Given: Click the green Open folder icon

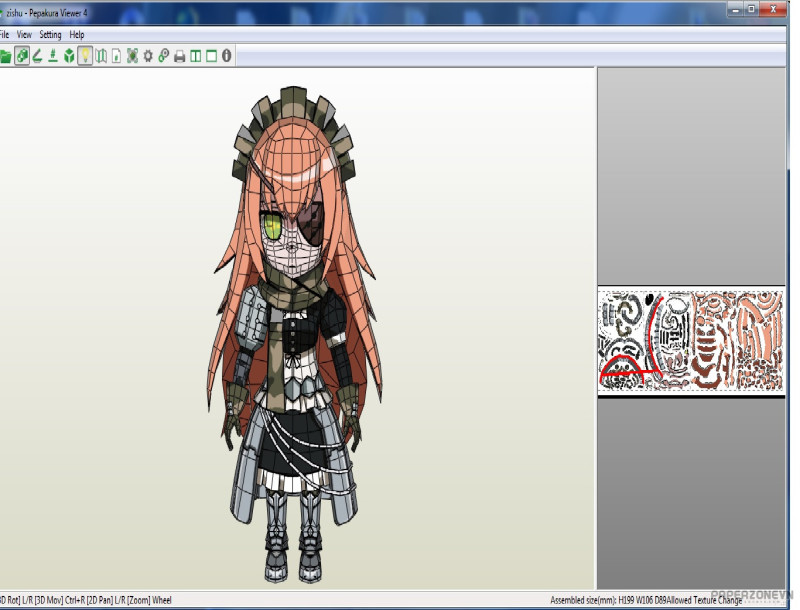Looking at the screenshot, I should coord(5,56).
